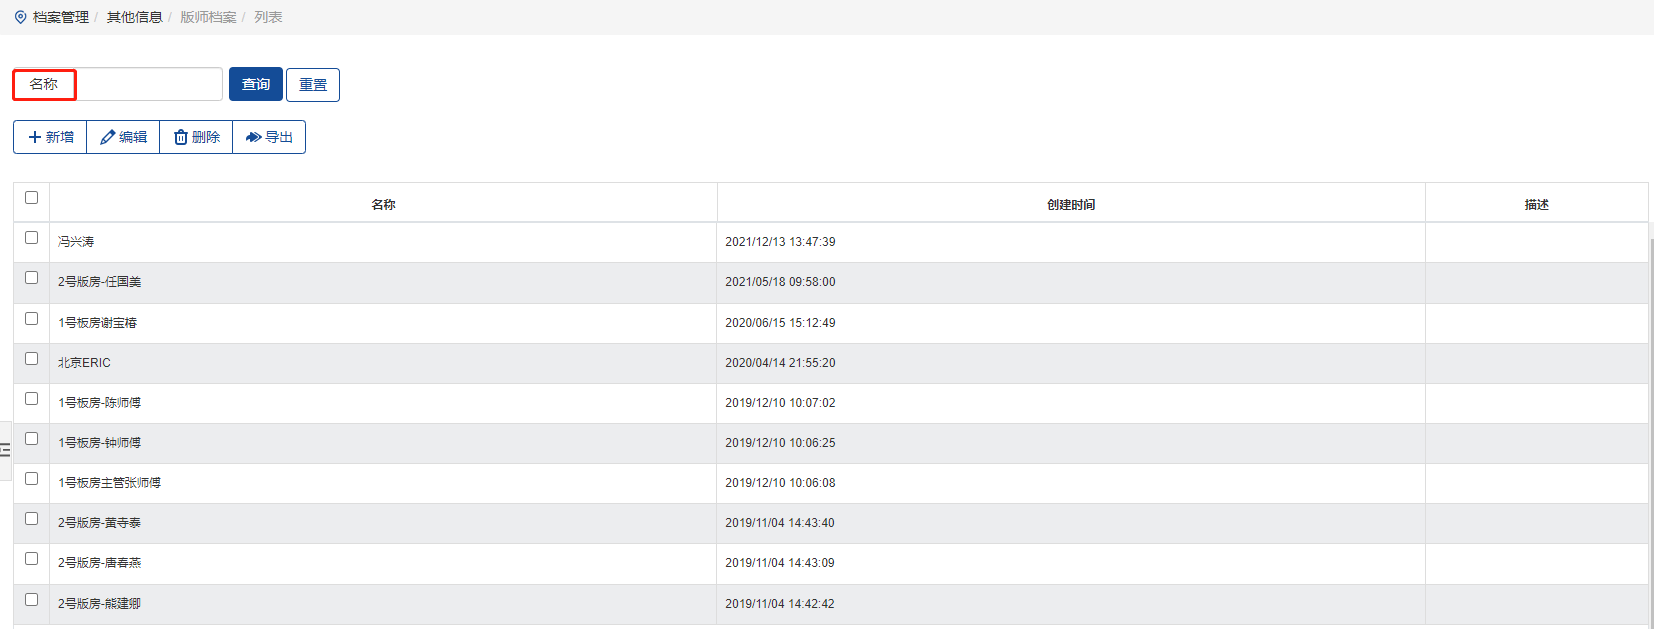Click the 描述 column header
Image resolution: width=1654 pixels, height=629 pixels.
[1536, 204]
